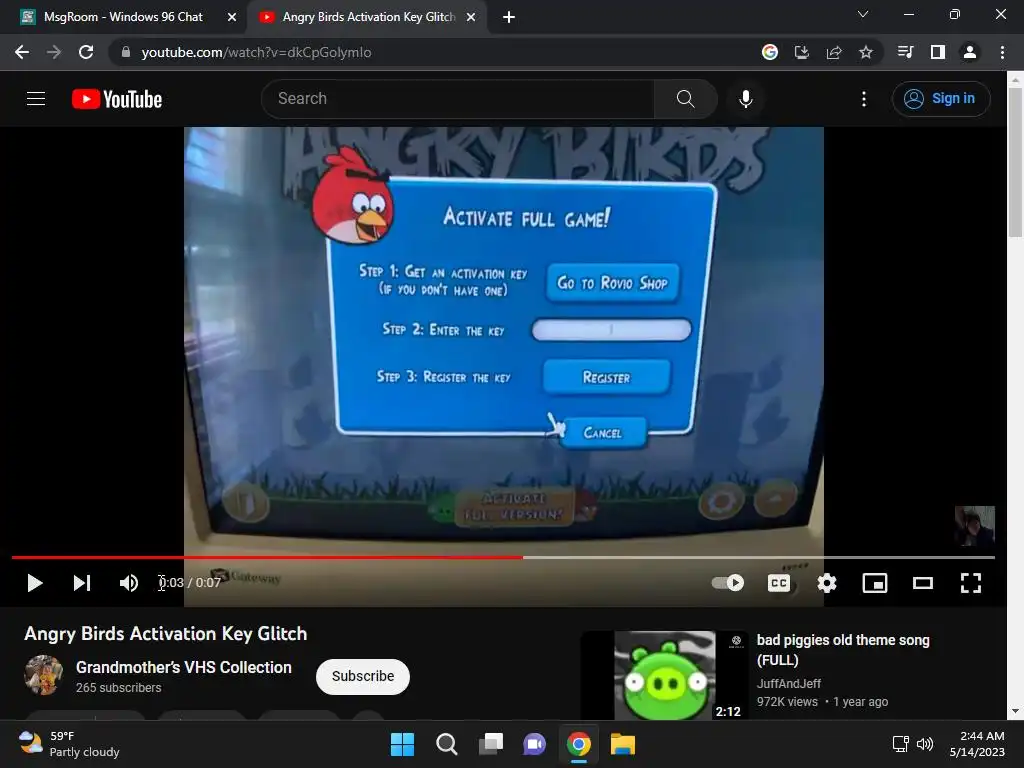Open the YouTube hamburger guide menu

tap(36, 99)
